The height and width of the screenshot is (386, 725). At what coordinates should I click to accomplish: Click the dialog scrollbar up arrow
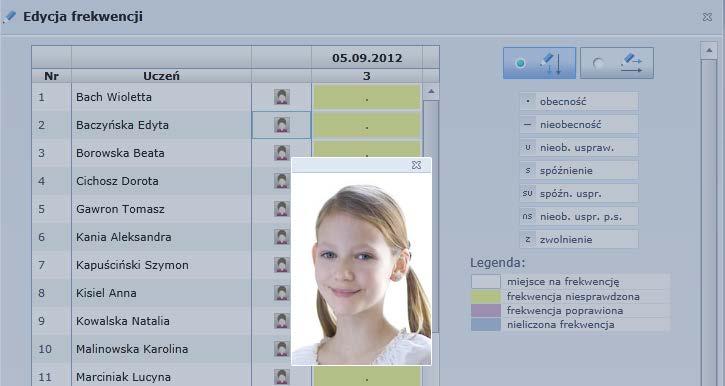tap(708, 50)
